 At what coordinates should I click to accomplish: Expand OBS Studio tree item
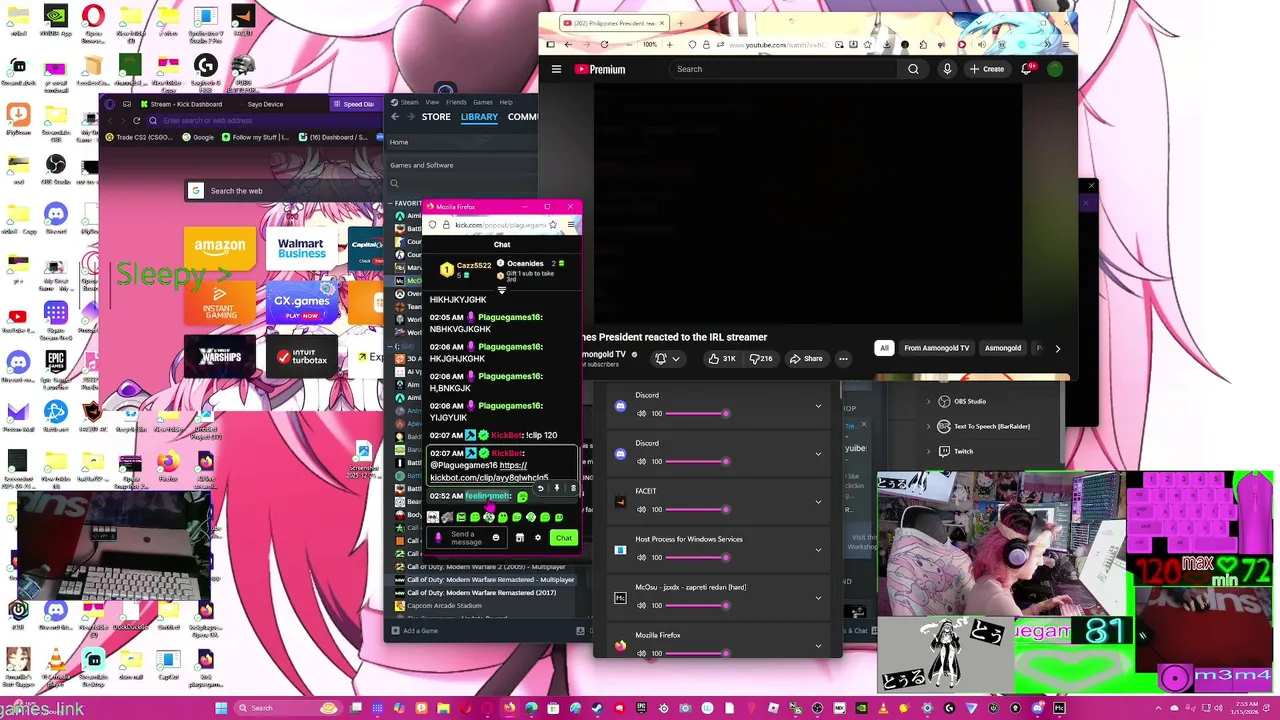(928, 401)
